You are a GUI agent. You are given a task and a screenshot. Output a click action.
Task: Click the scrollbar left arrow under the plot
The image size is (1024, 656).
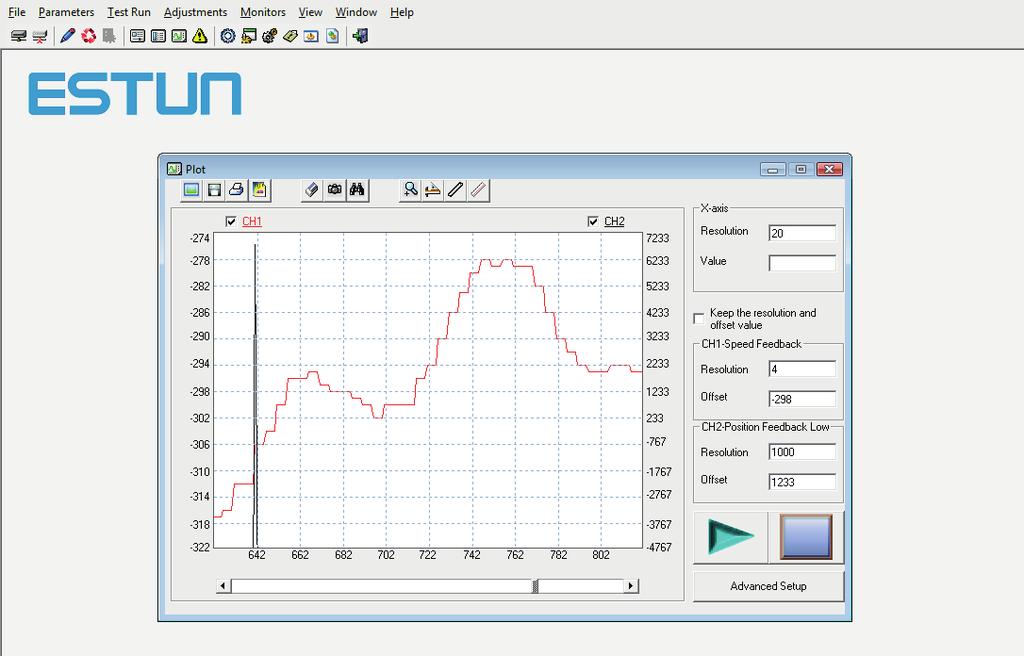[x=223, y=586]
